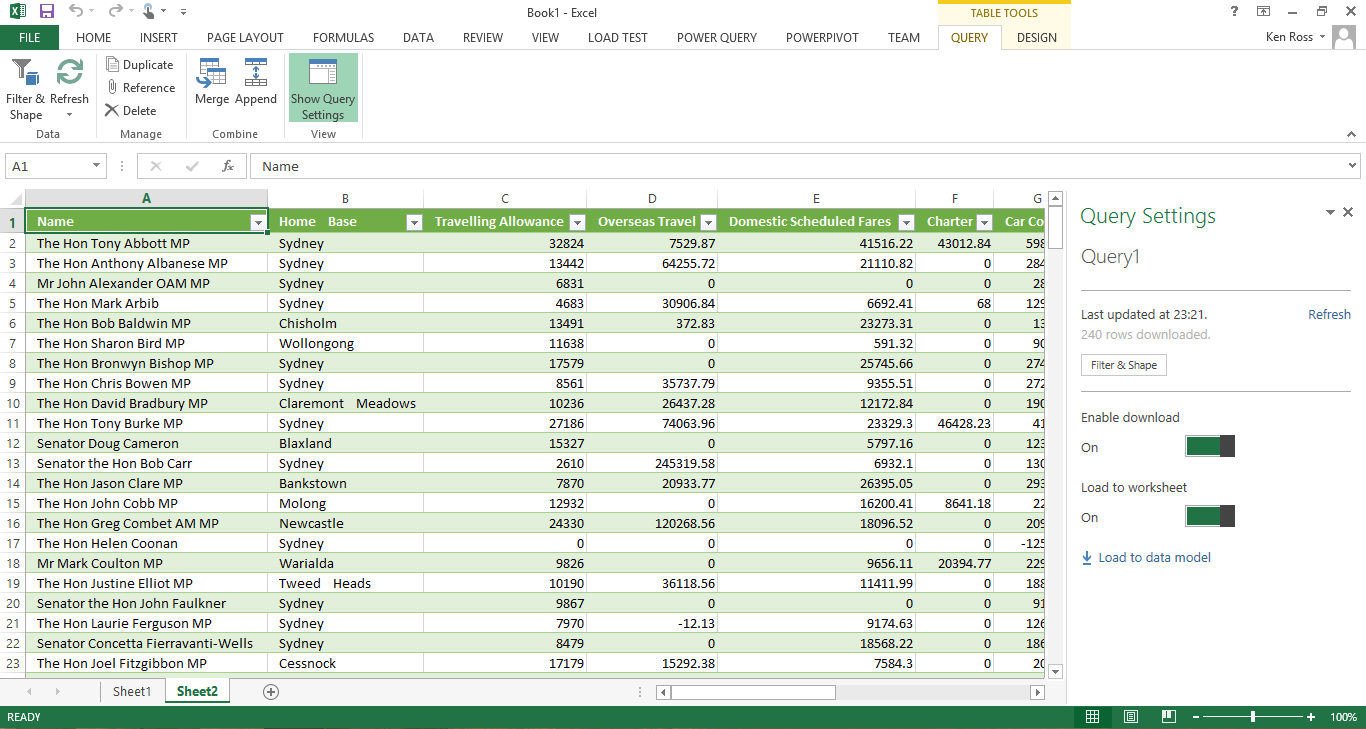Image resolution: width=1366 pixels, height=729 pixels.
Task: Switch to the Sheet1 tab
Action: pyautogui.click(x=132, y=691)
